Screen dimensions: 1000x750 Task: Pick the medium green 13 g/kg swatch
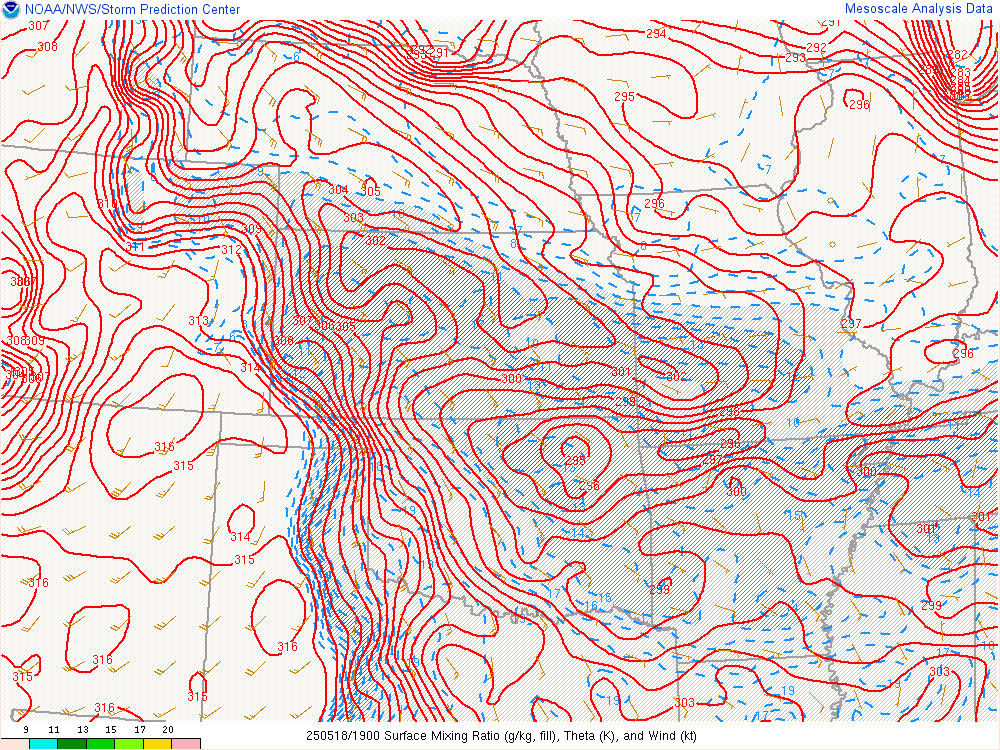pyautogui.click(x=100, y=744)
